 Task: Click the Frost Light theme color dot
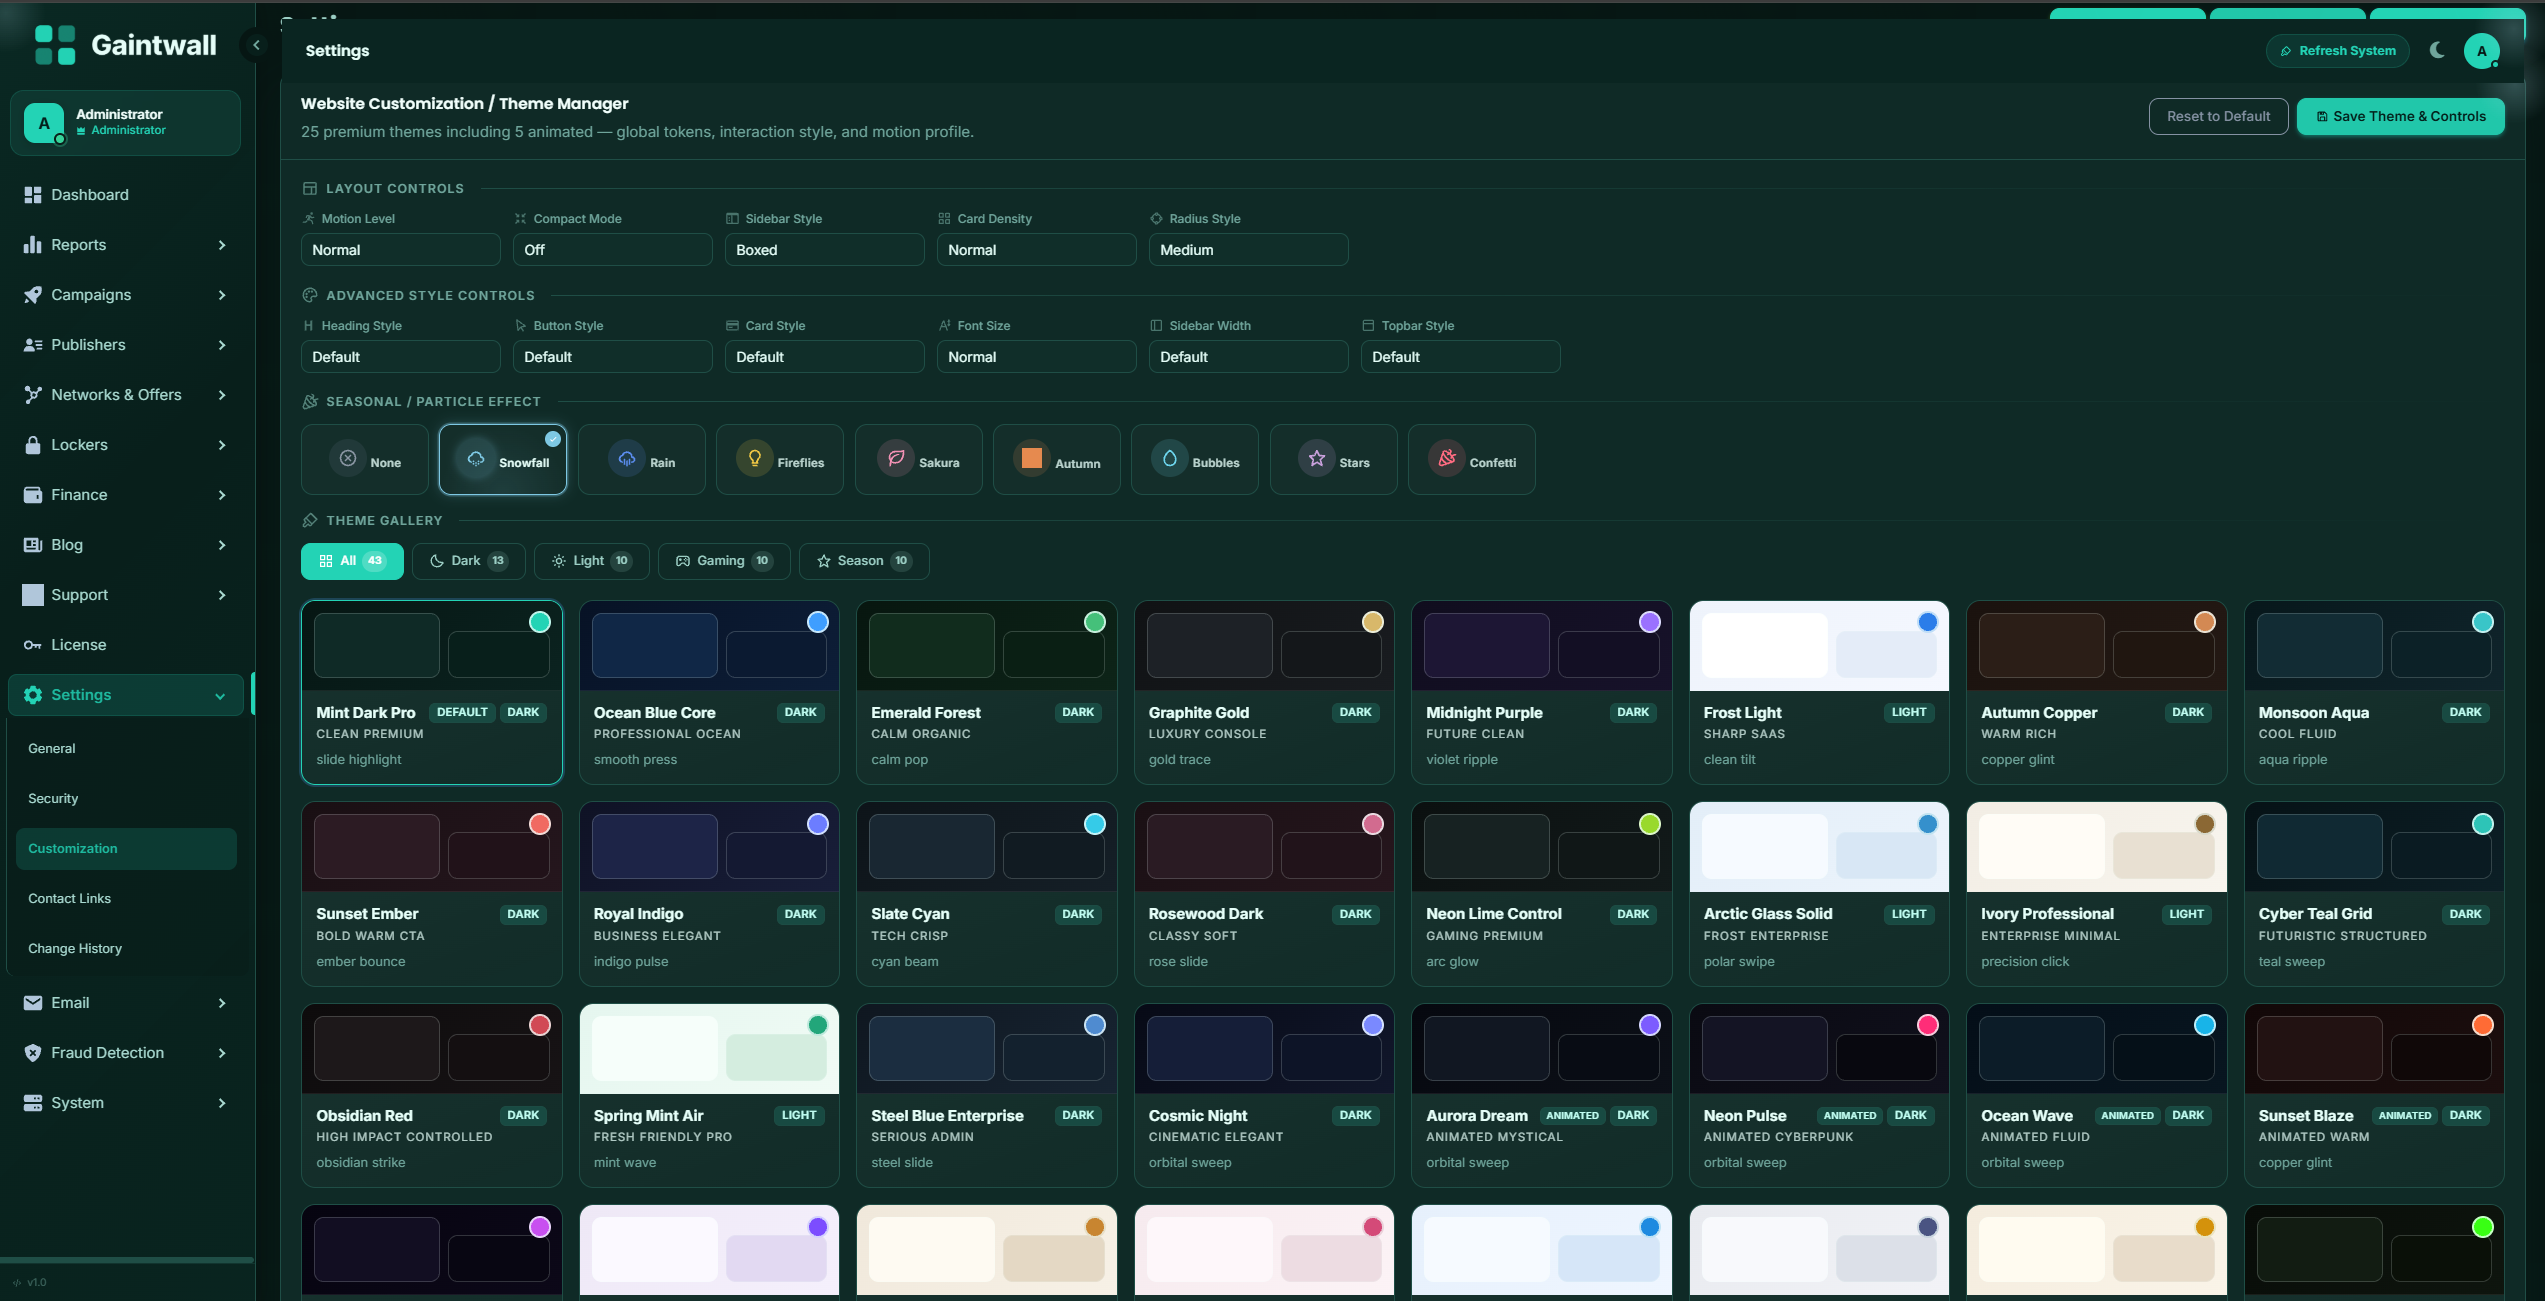(x=1927, y=621)
